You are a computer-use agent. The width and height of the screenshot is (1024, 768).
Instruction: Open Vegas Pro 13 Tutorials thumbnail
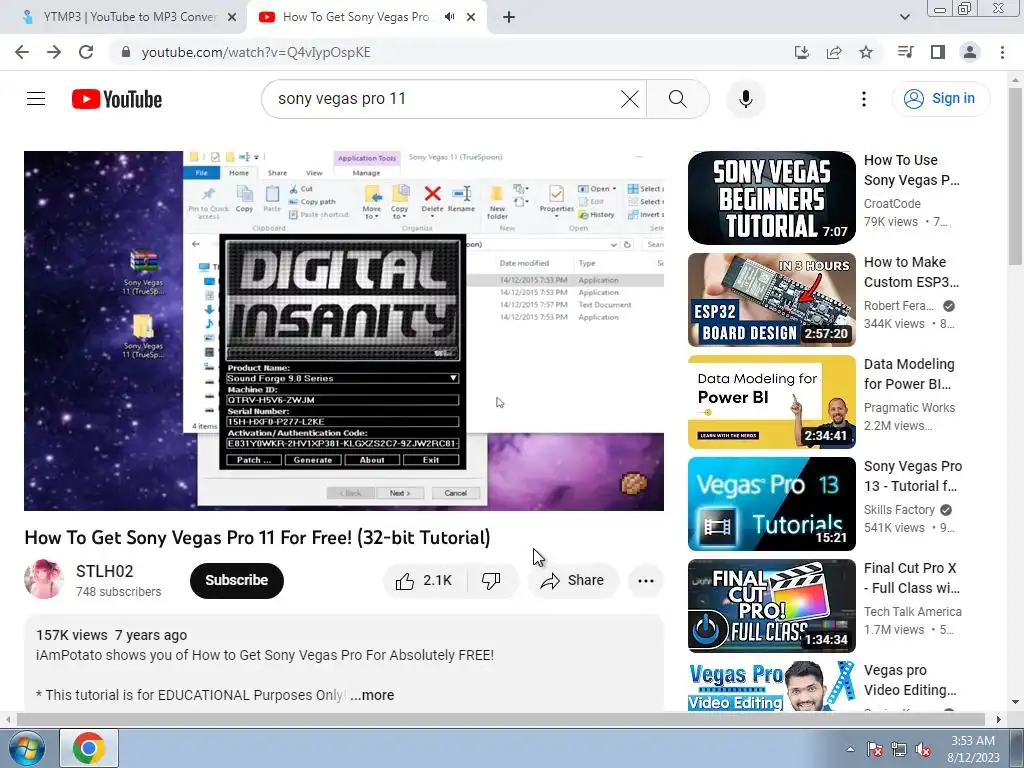pos(771,504)
